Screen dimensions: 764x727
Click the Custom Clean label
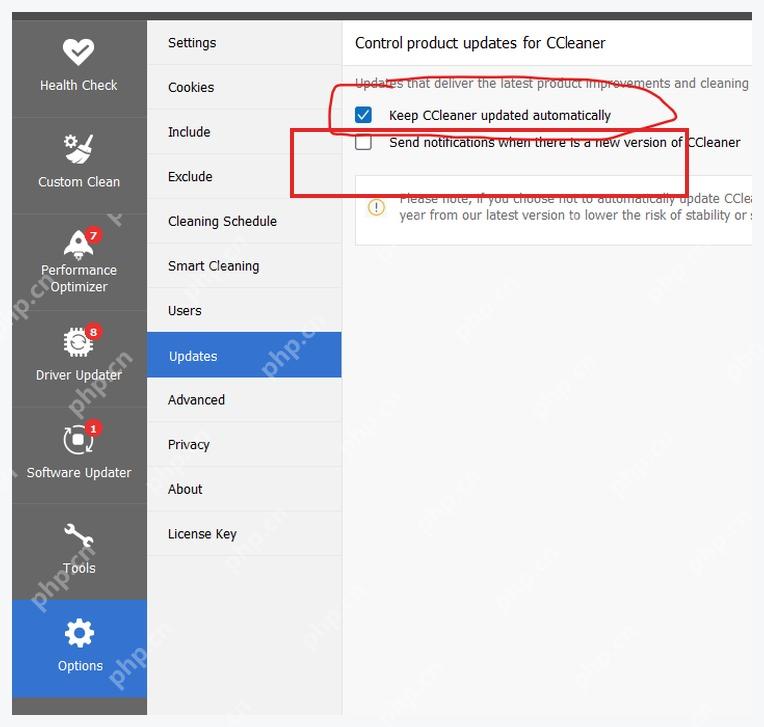[79, 182]
